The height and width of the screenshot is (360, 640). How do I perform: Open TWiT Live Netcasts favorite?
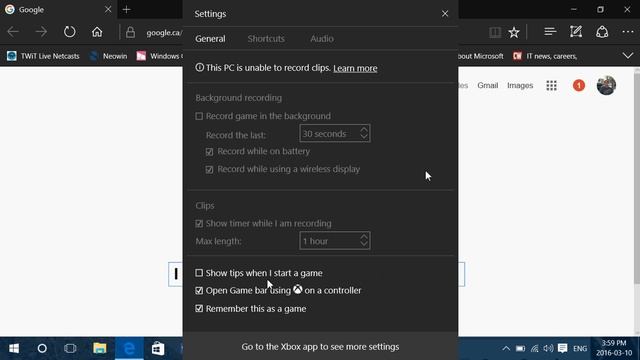click(x=43, y=56)
